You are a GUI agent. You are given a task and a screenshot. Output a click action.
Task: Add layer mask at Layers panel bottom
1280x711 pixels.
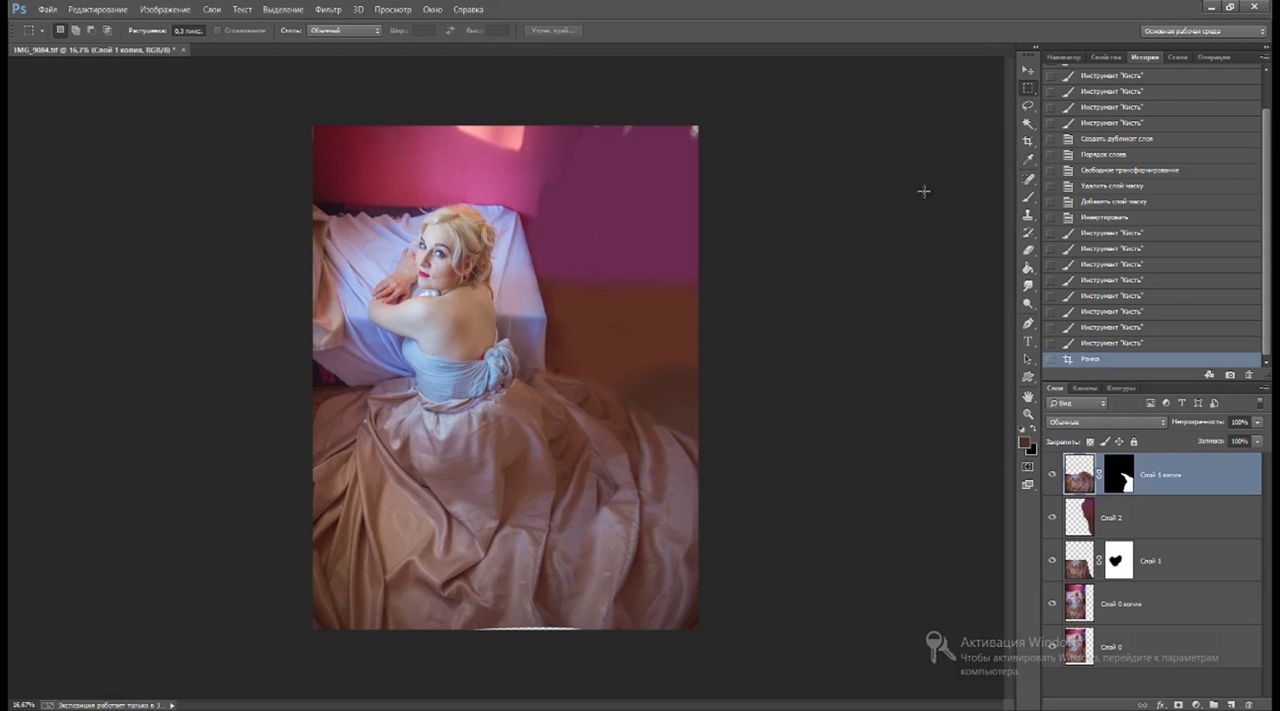point(1179,705)
